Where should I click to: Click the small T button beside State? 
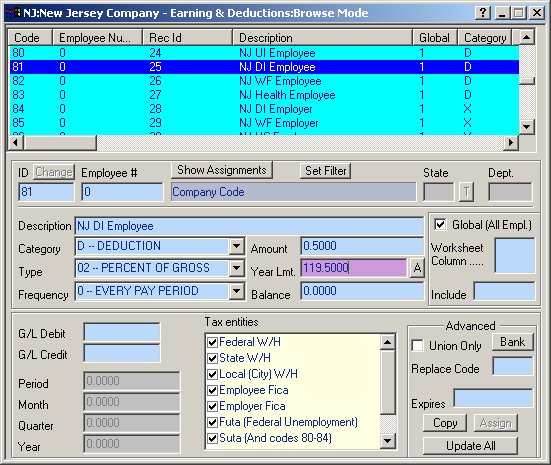click(466, 192)
